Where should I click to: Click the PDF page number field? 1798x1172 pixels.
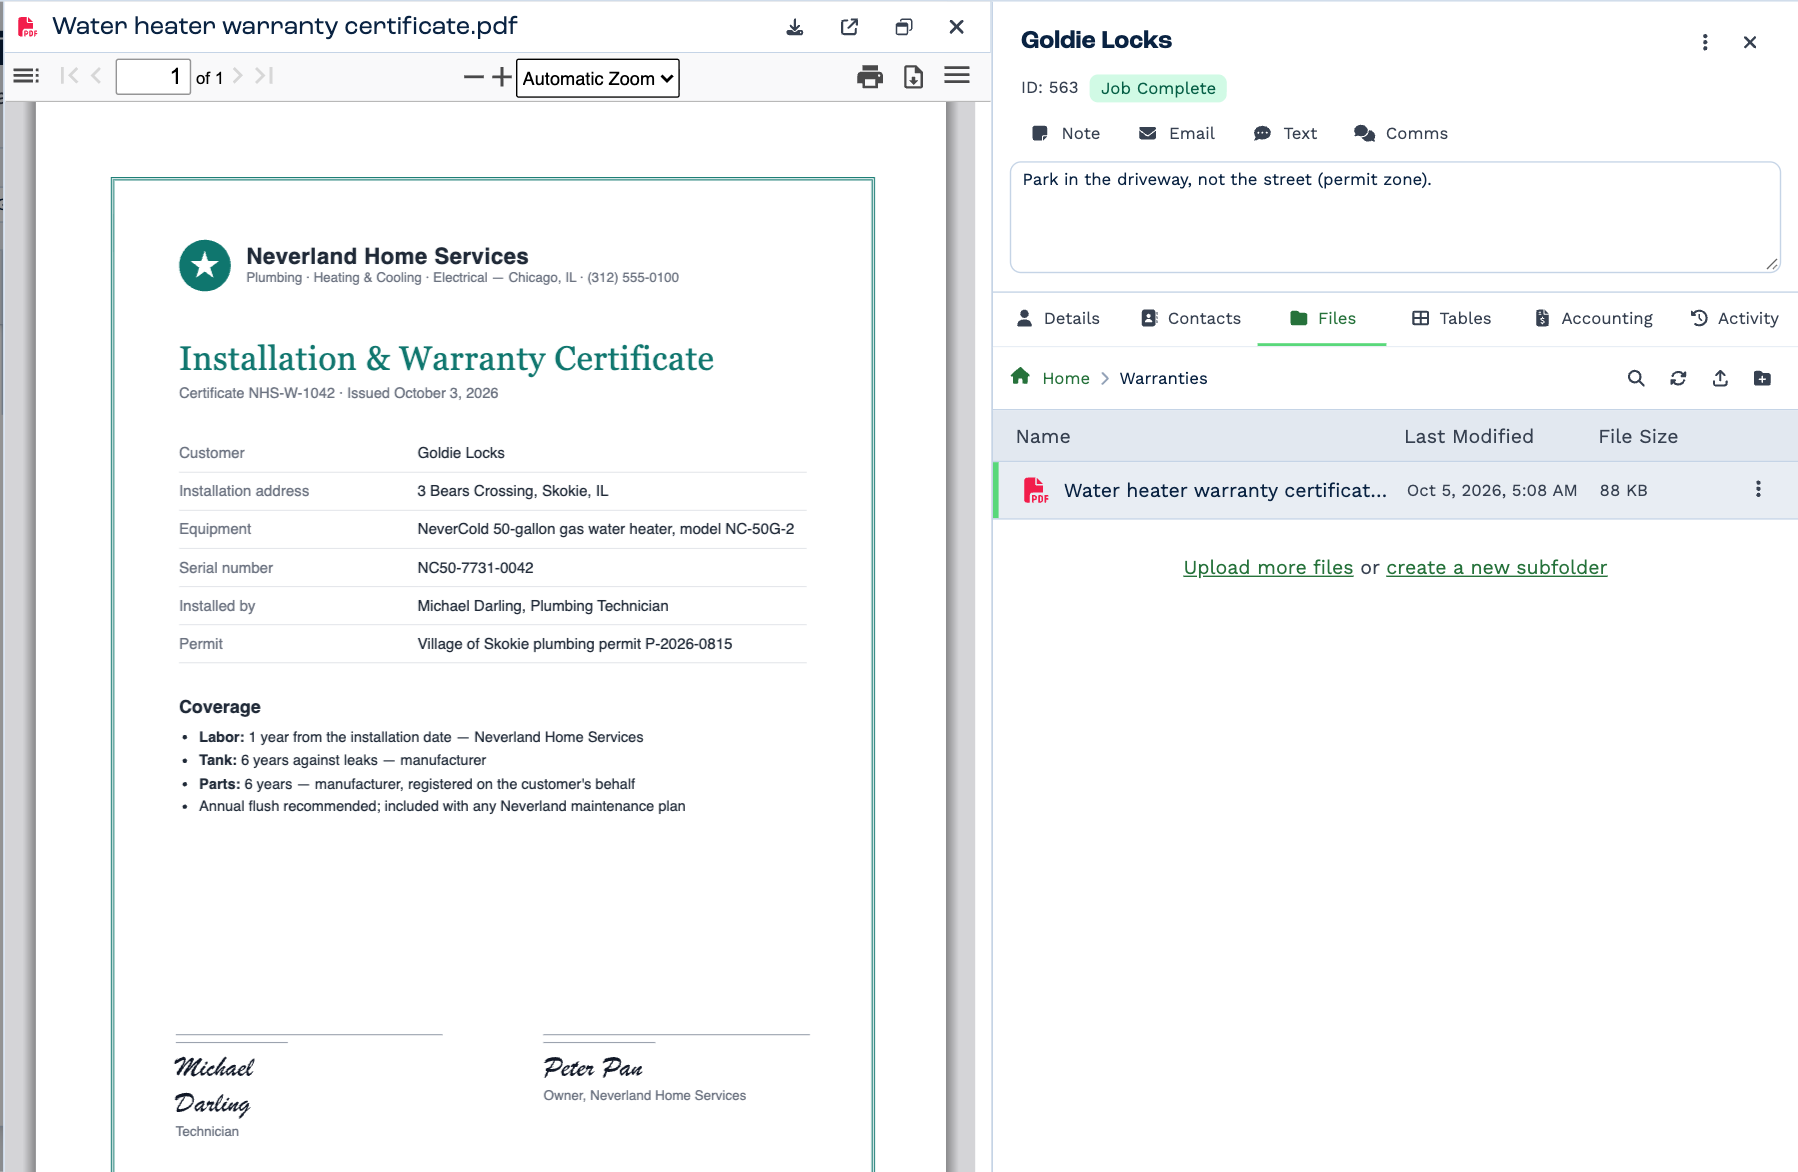[153, 77]
